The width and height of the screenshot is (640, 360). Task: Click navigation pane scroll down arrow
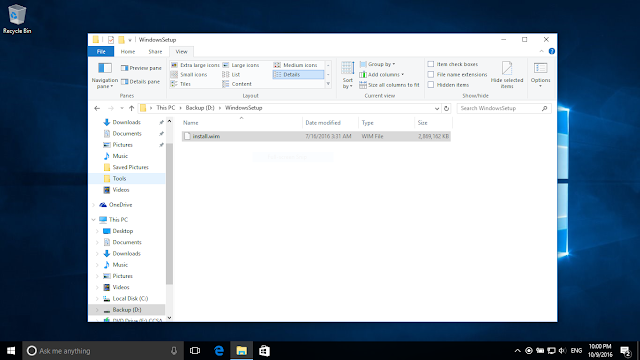click(169, 318)
